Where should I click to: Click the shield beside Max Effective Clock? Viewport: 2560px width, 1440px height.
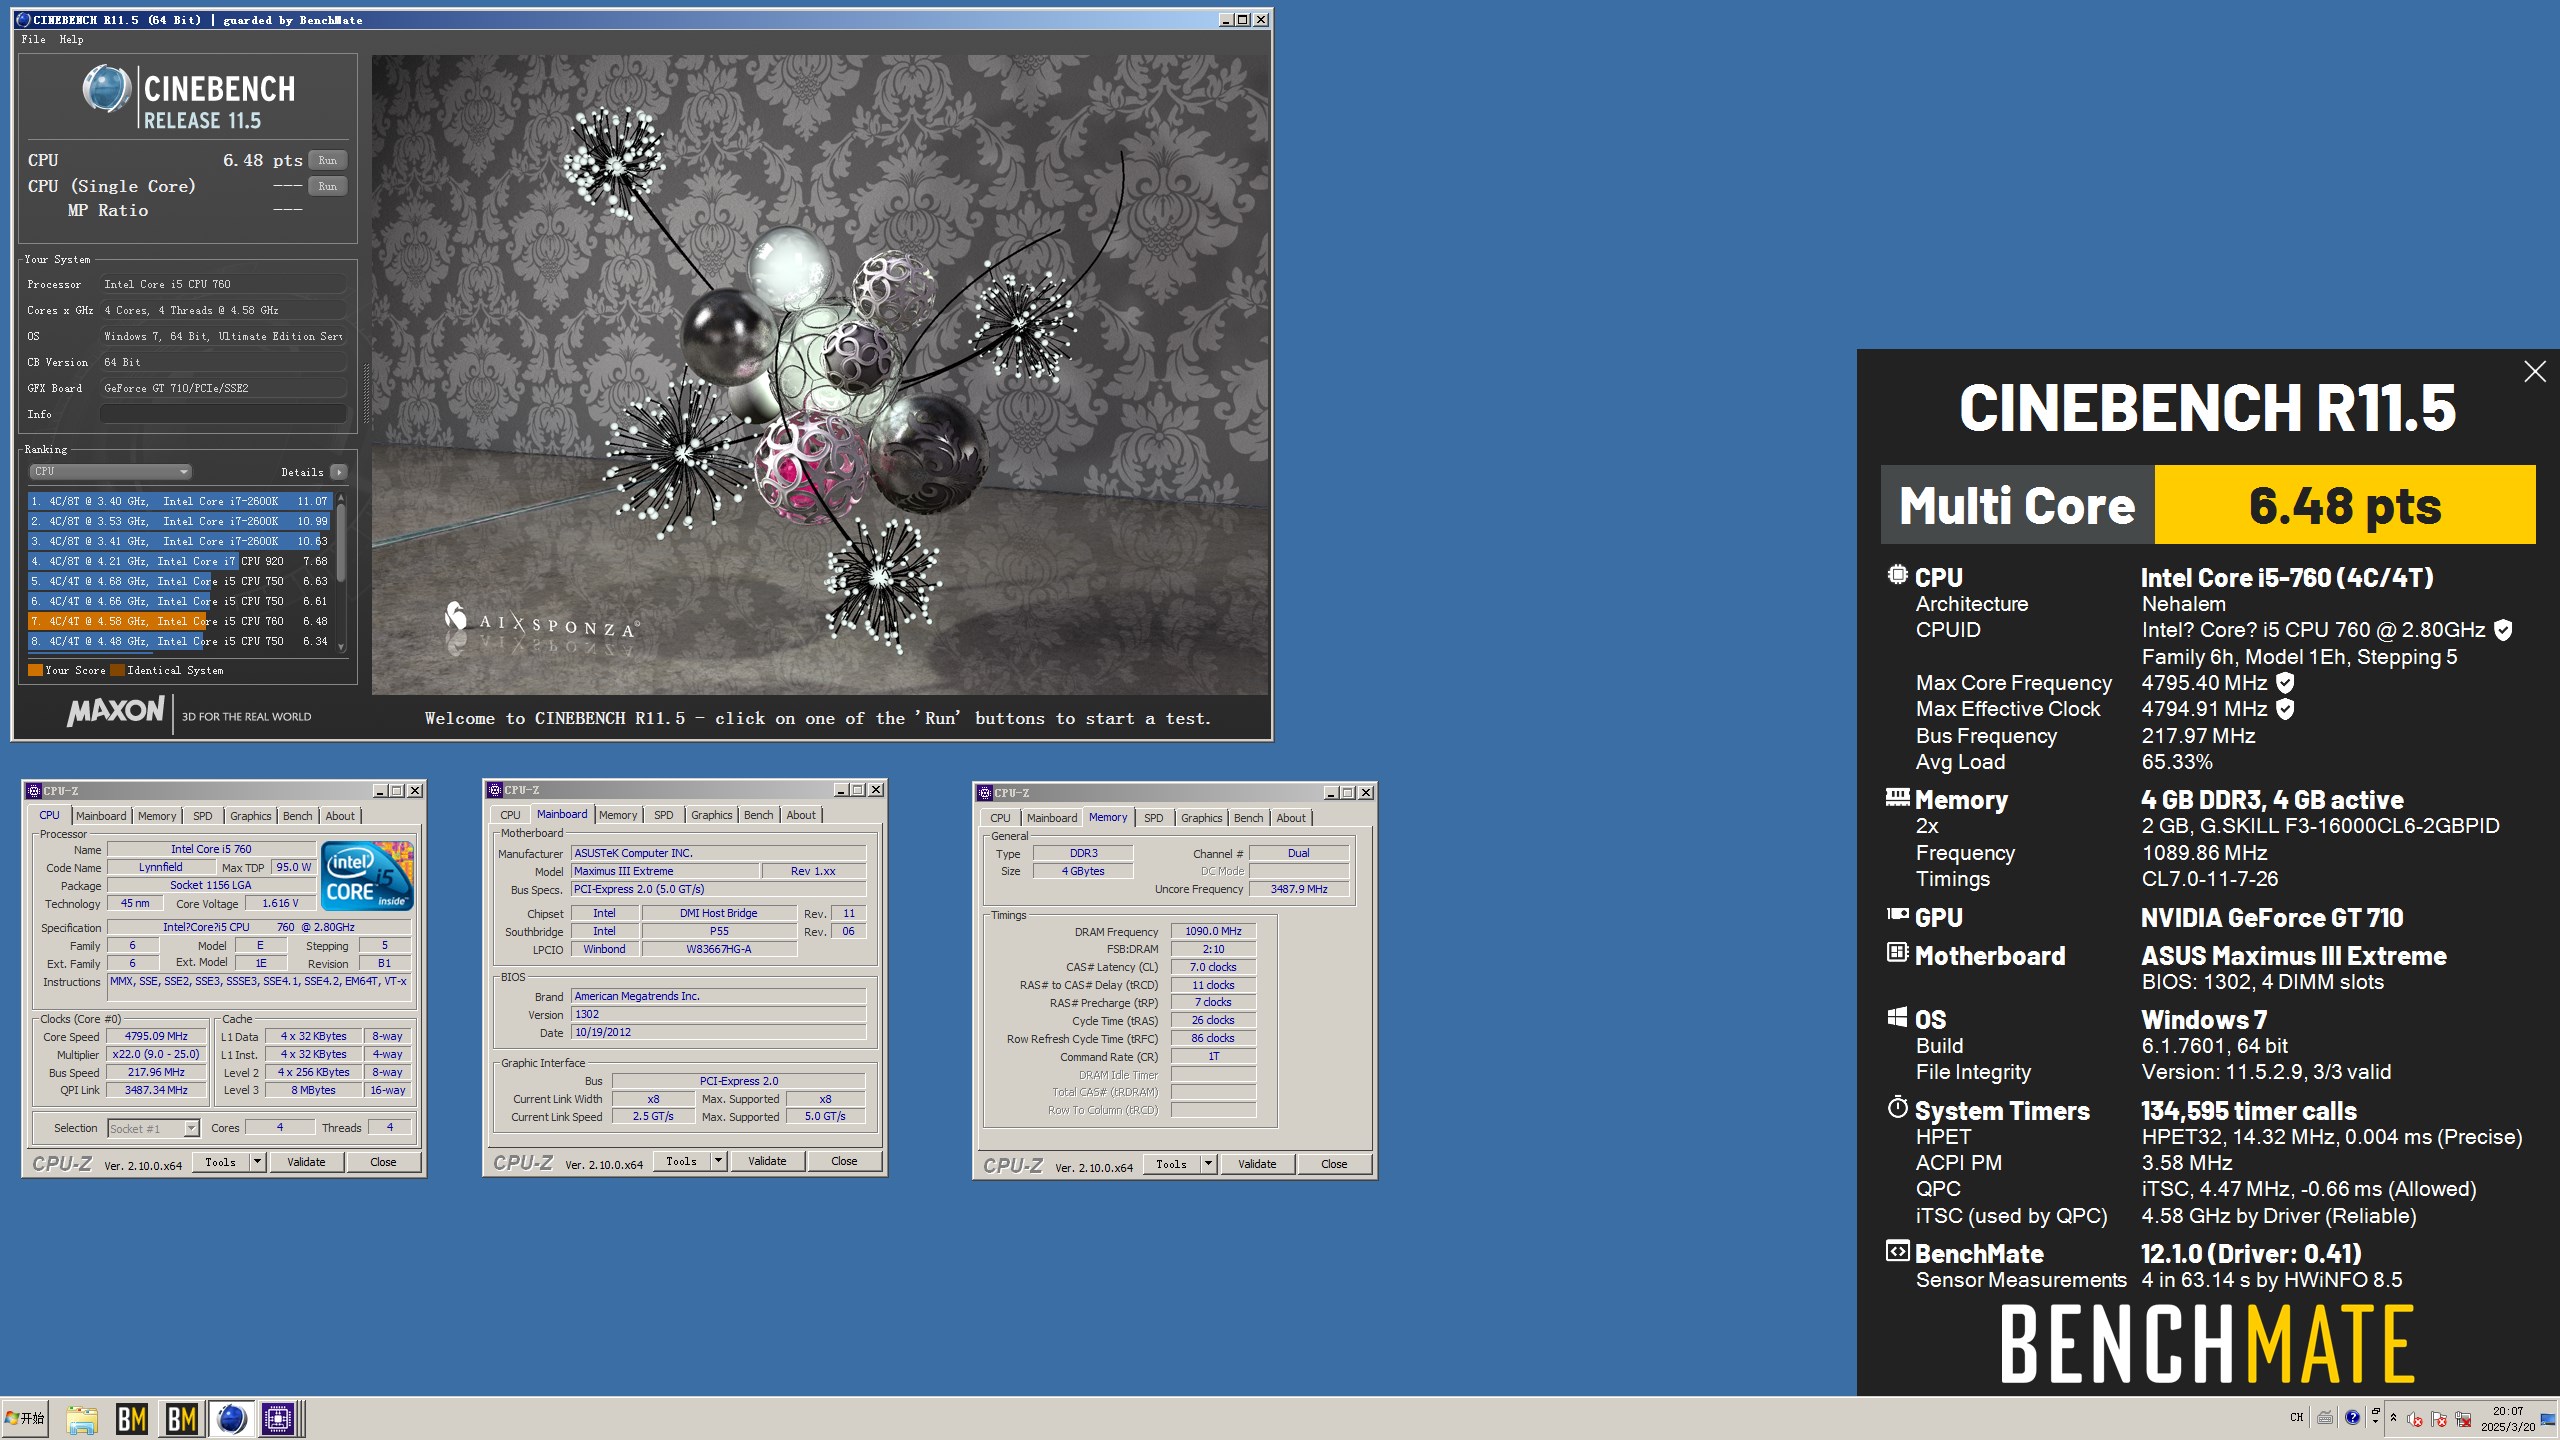pyautogui.click(x=2285, y=709)
